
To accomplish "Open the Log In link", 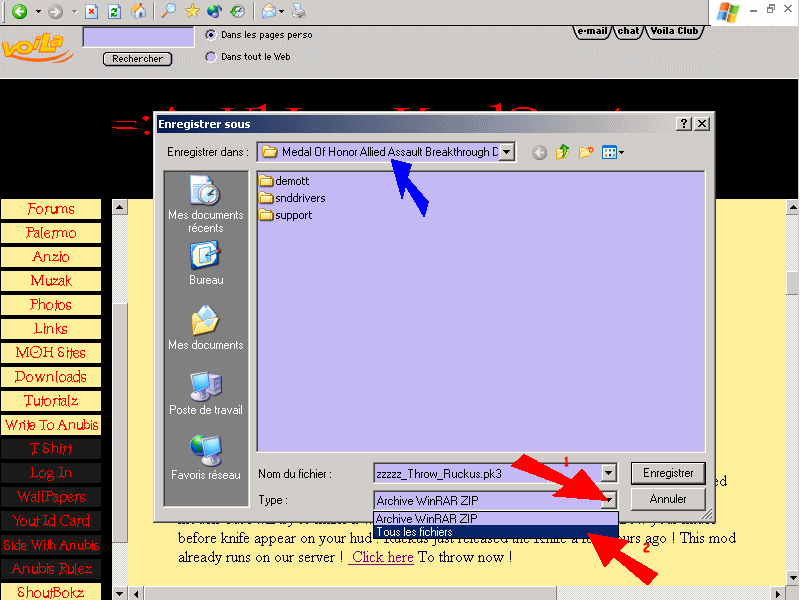I will coord(51,472).
